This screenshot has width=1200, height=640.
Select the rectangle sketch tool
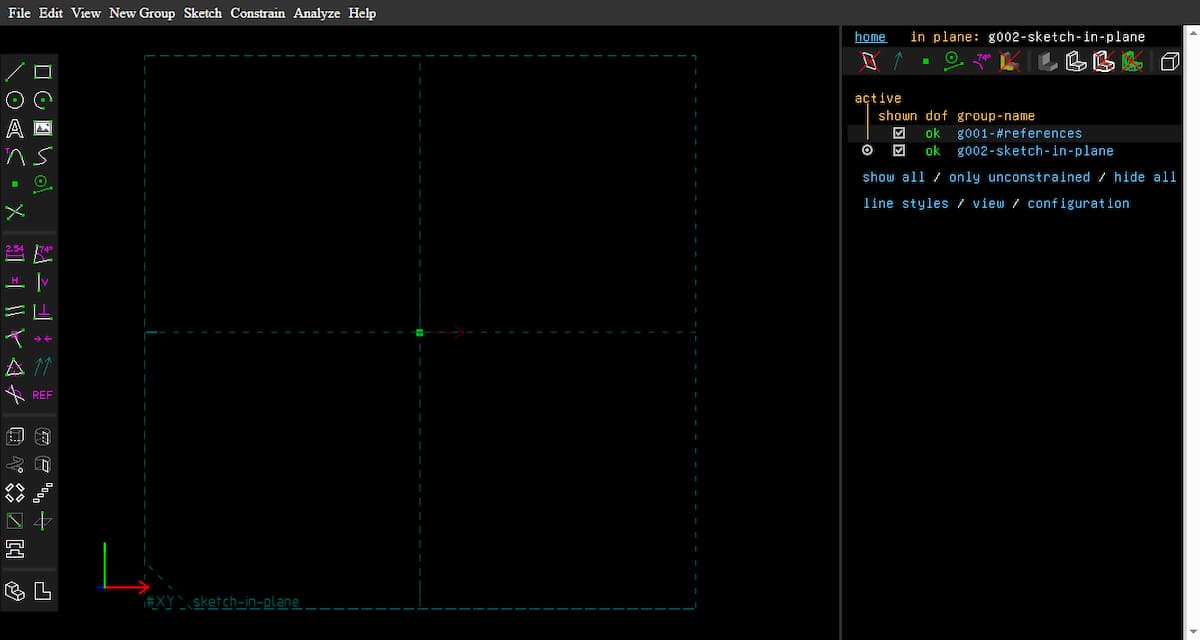coord(43,72)
